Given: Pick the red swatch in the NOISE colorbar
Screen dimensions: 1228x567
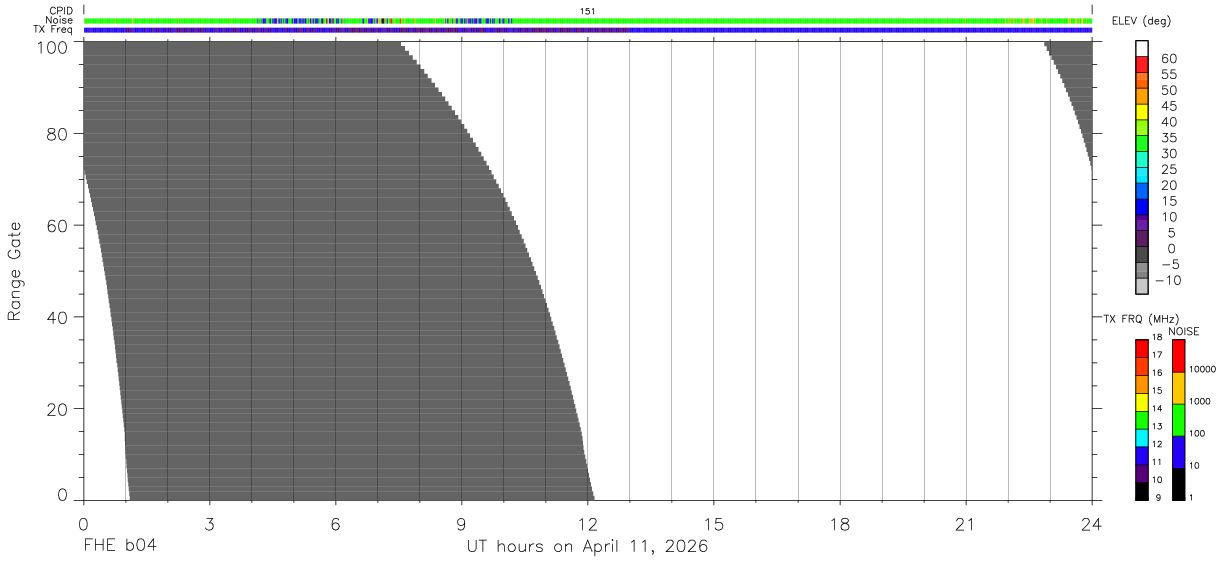Looking at the screenshot, I should point(1178,356).
